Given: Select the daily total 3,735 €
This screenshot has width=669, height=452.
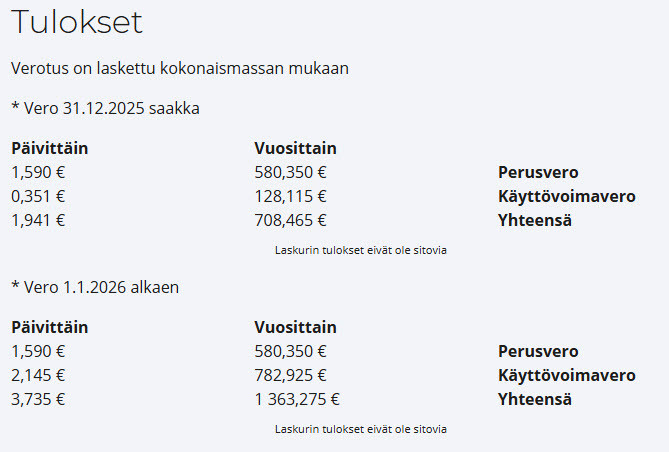Looking at the screenshot, I should 38,400.
